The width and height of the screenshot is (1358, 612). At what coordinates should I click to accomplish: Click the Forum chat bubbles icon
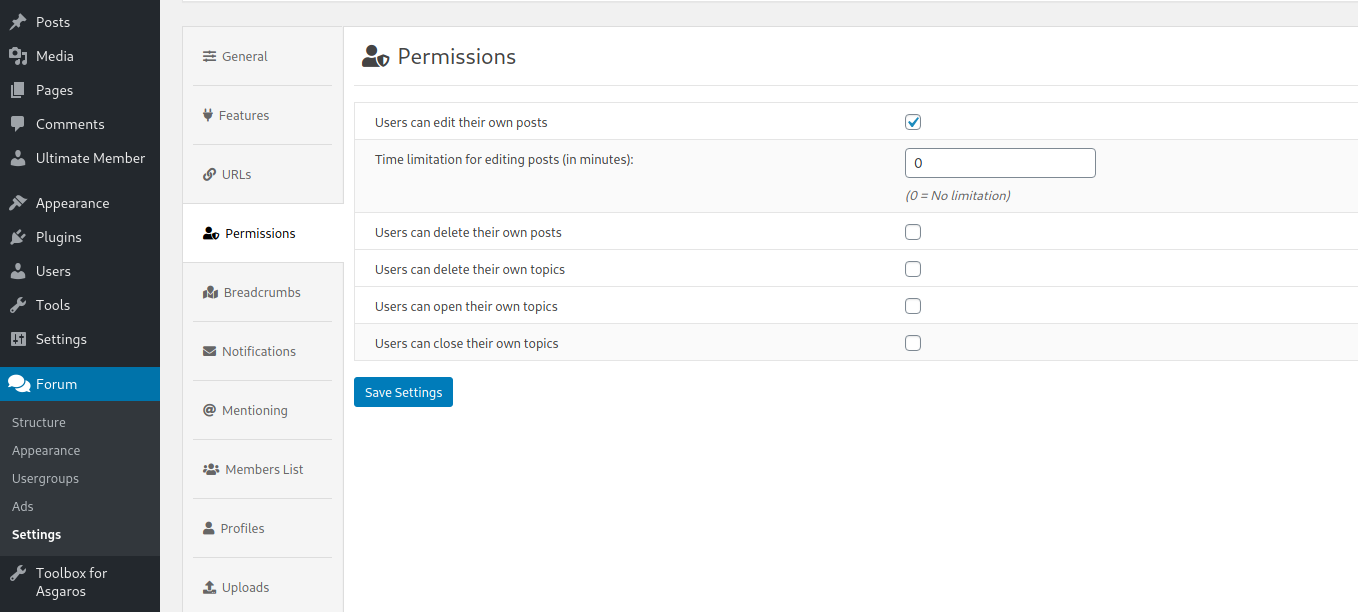click(x=19, y=384)
